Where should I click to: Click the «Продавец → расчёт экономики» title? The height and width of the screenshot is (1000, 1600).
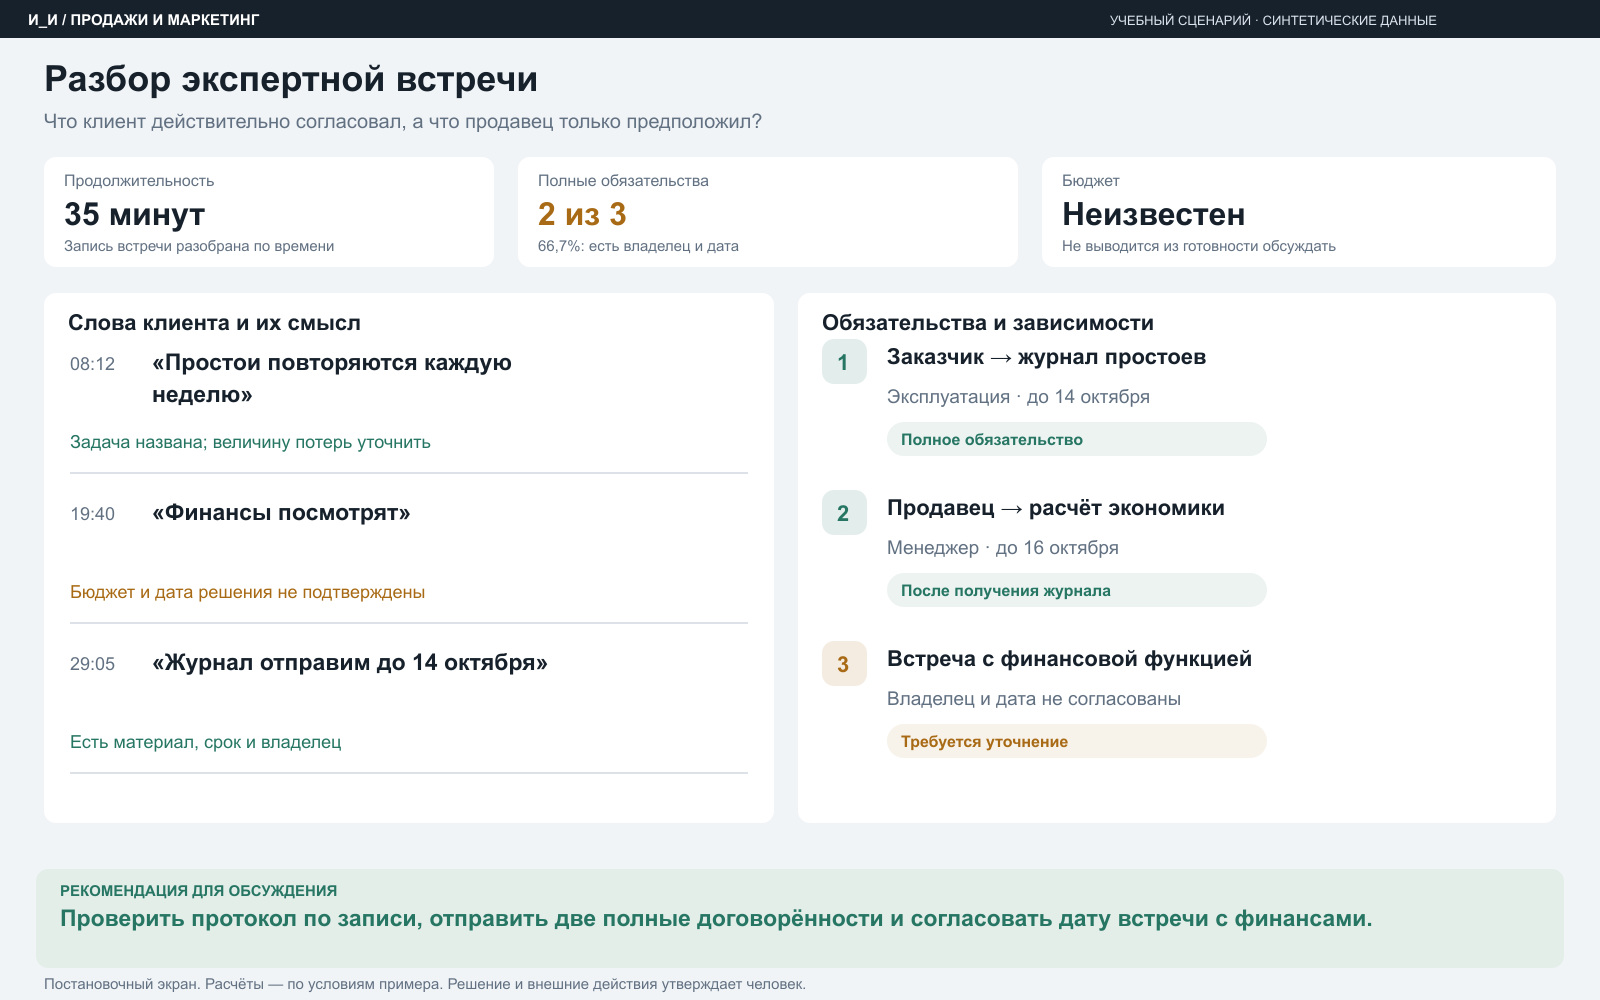[x=1055, y=508]
